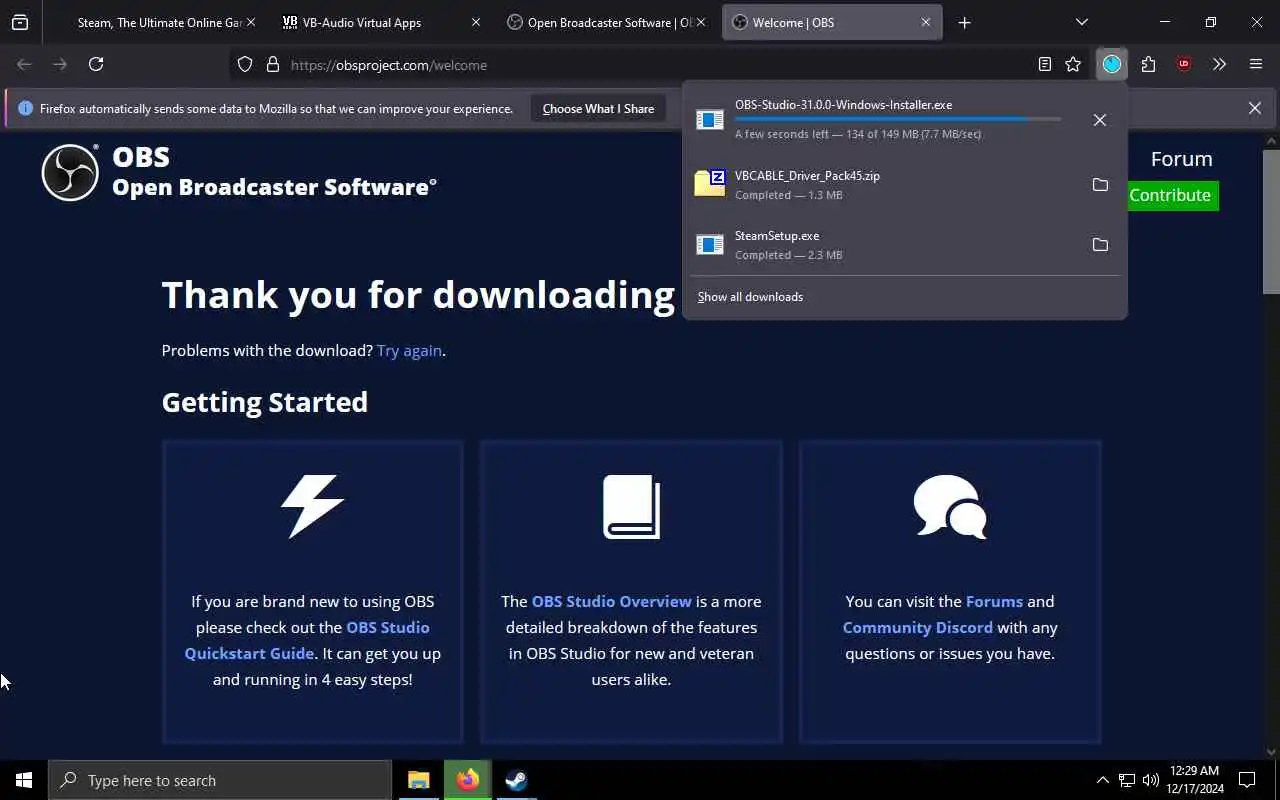Bookmark this page with star
The image size is (1280, 800).
pyautogui.click(x=1073, y=64)
